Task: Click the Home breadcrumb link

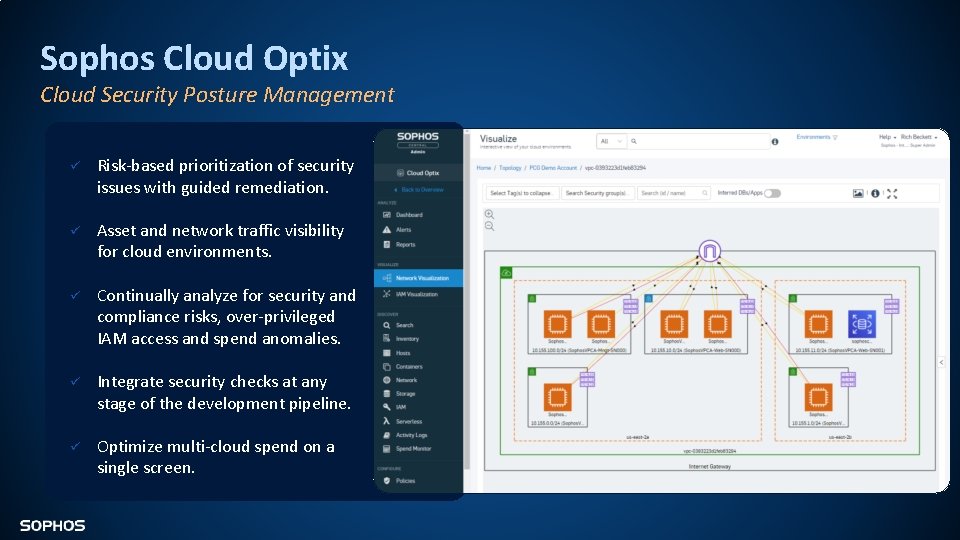Action: point(484,168)
